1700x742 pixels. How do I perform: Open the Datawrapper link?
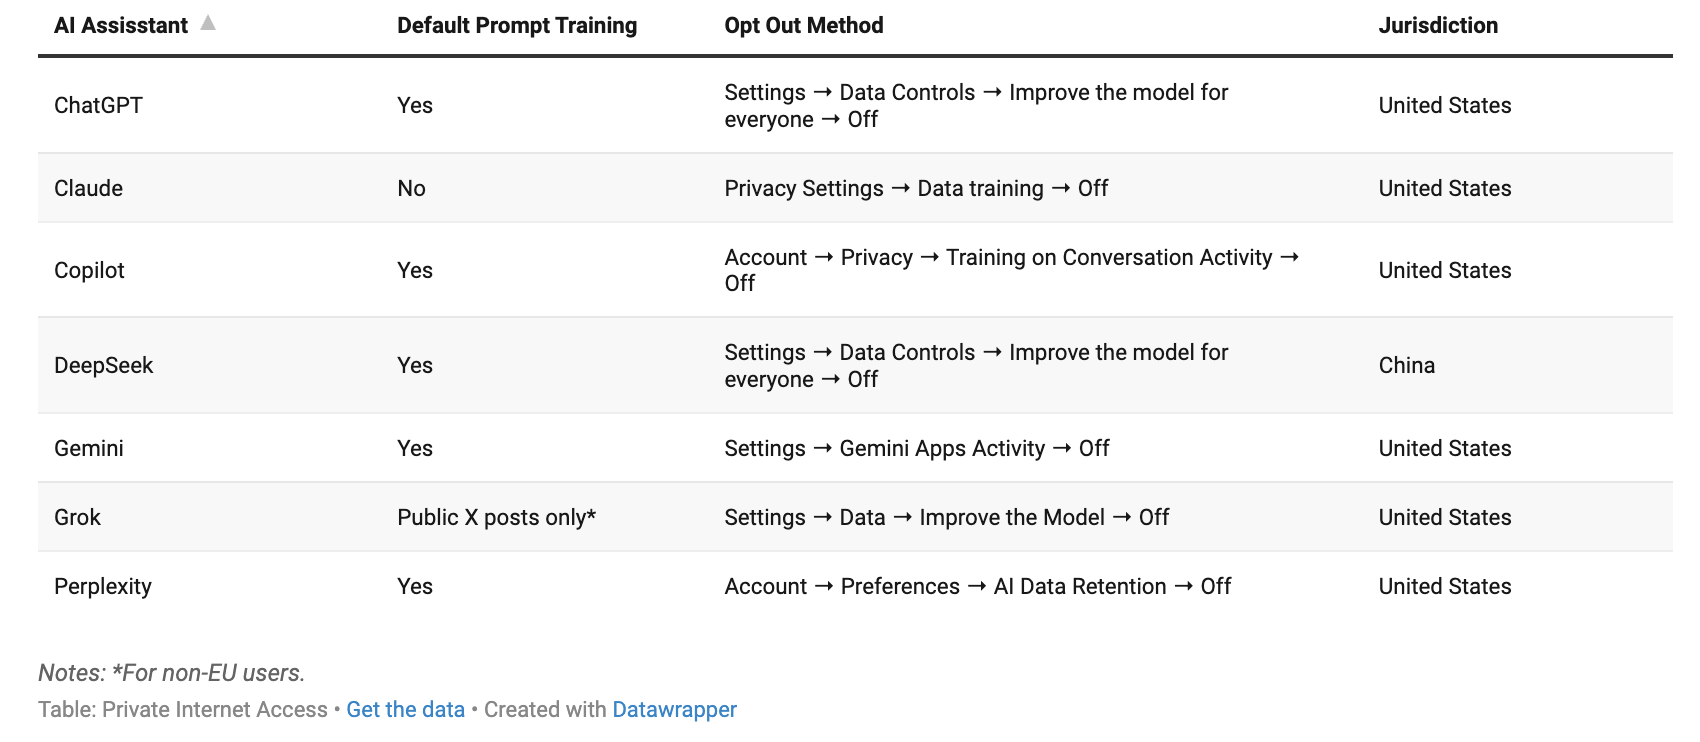(674, 709)
